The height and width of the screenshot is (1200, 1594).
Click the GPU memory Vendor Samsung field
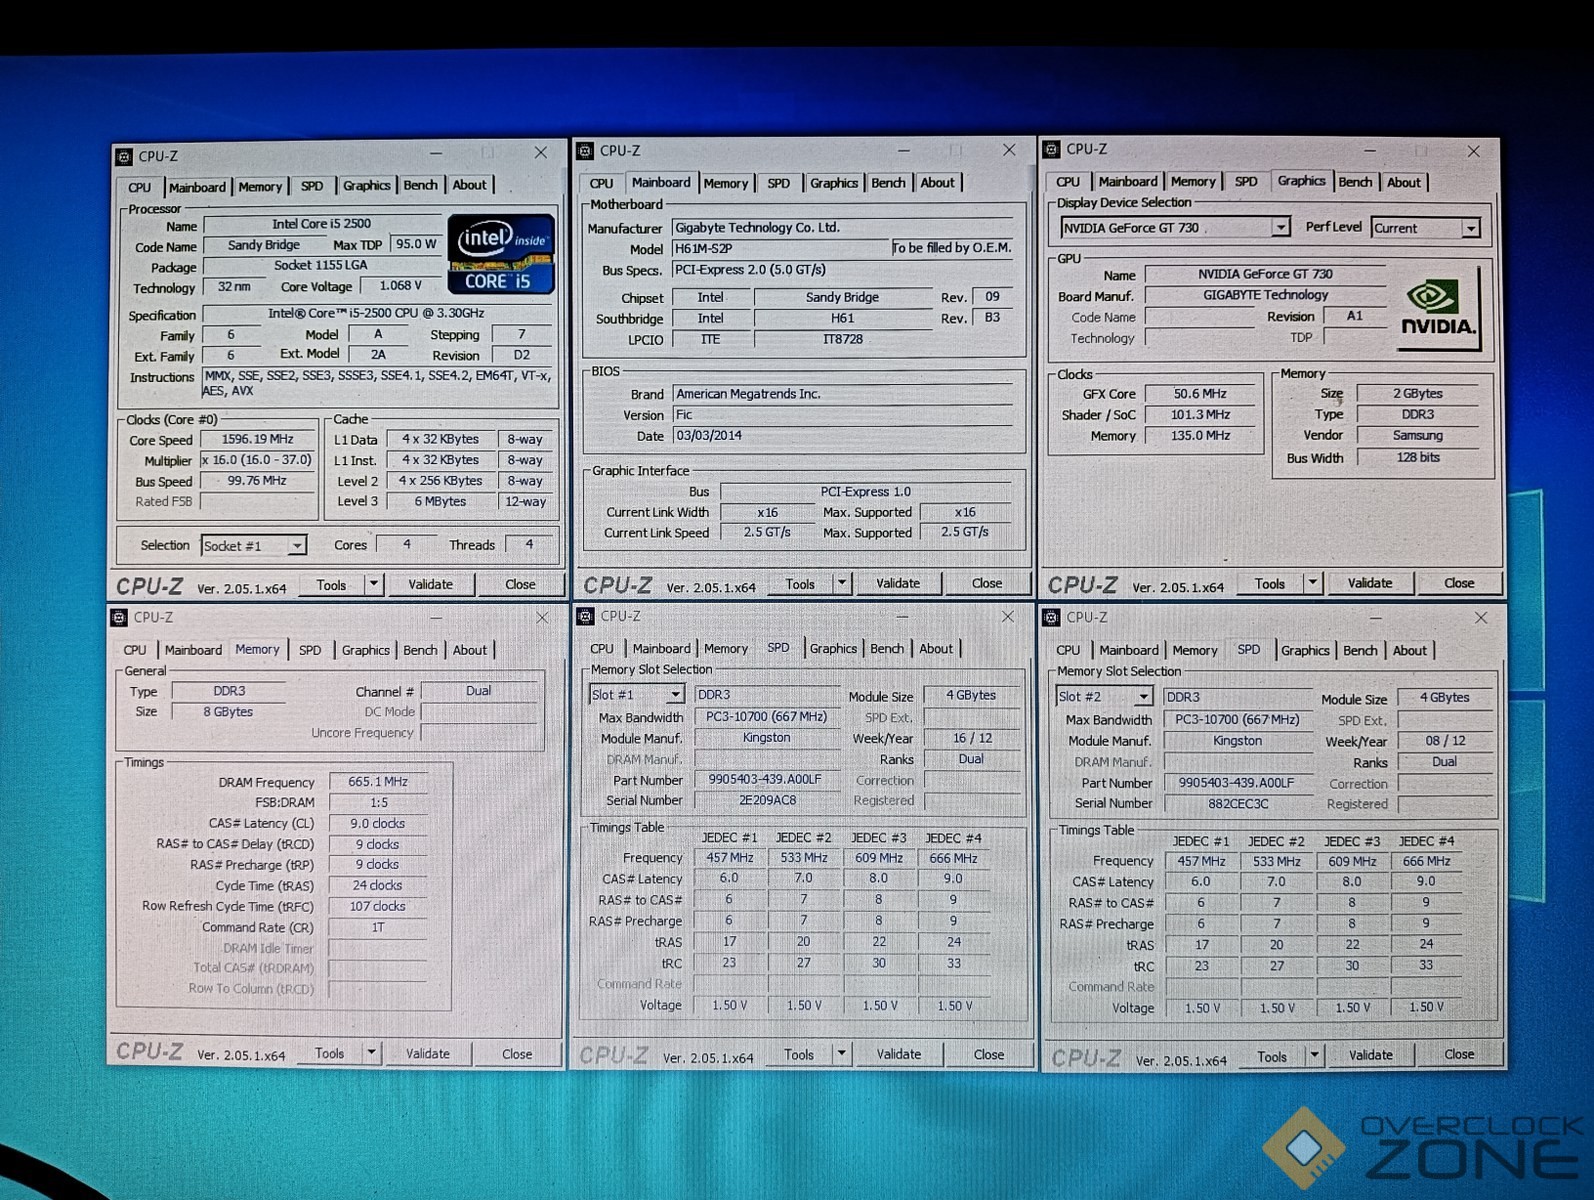[1418, 436]
